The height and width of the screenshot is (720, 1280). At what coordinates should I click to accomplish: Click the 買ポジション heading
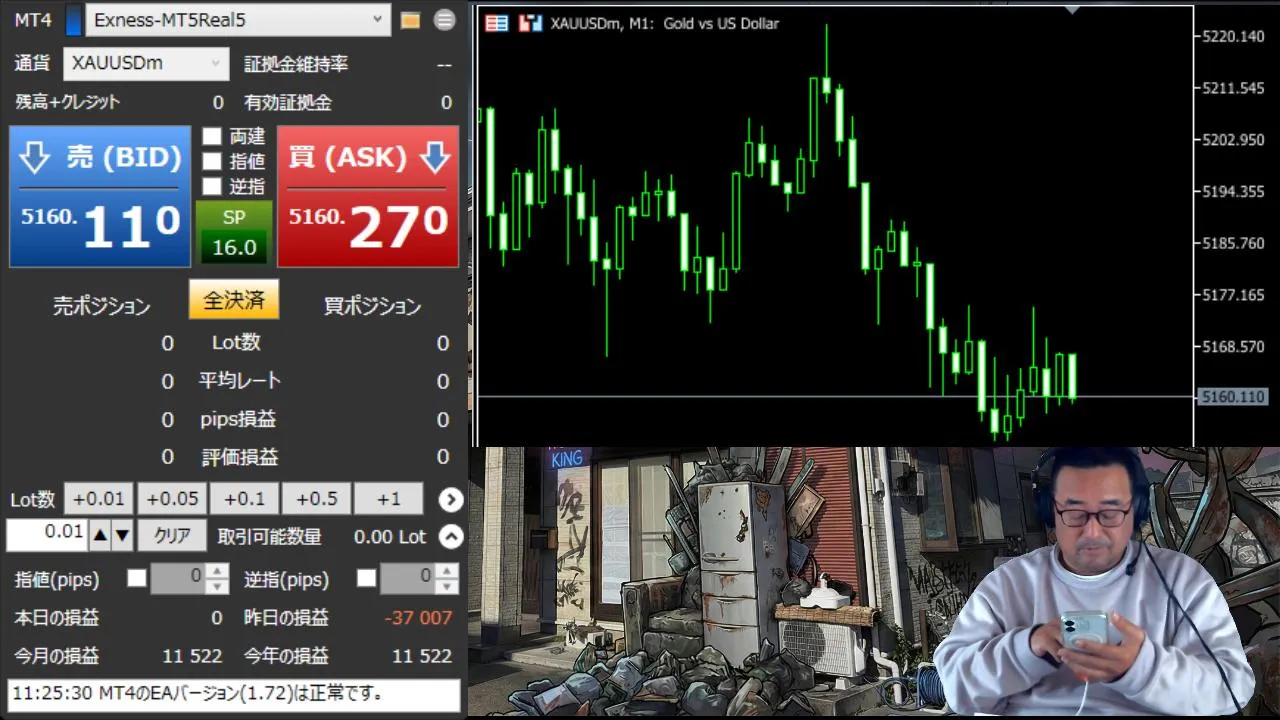coord(372,306)
